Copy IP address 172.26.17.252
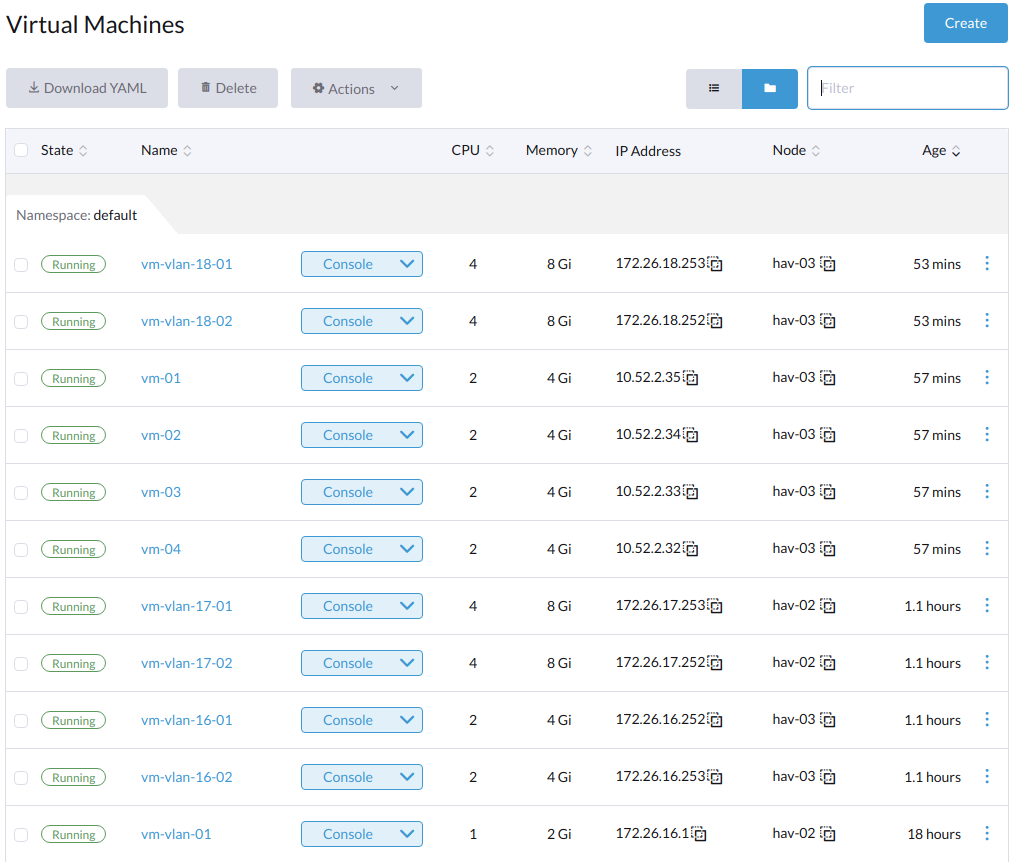The width and height of the screenshot is (1013, 862). (715, 663)
